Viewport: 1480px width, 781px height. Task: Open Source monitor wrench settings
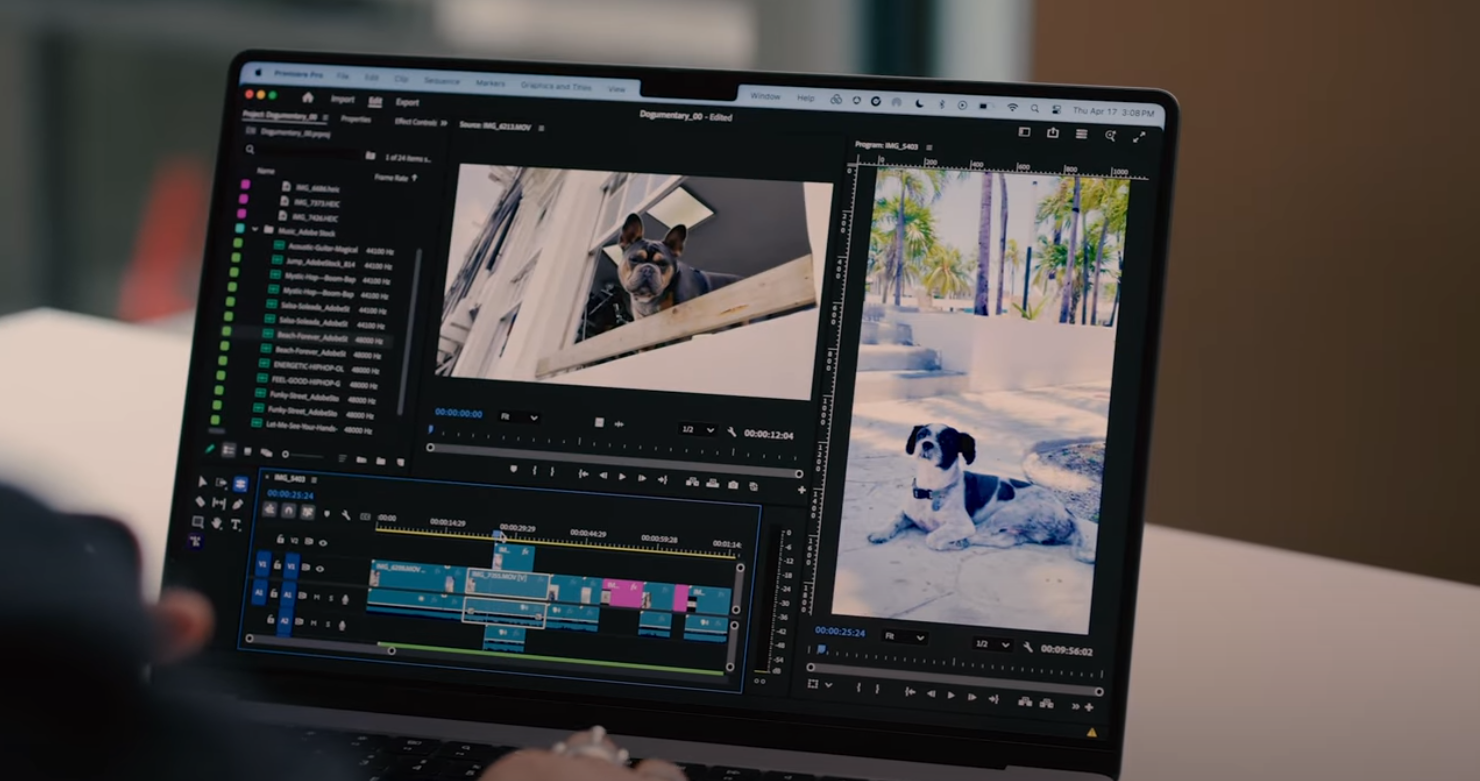click(732, 432)
